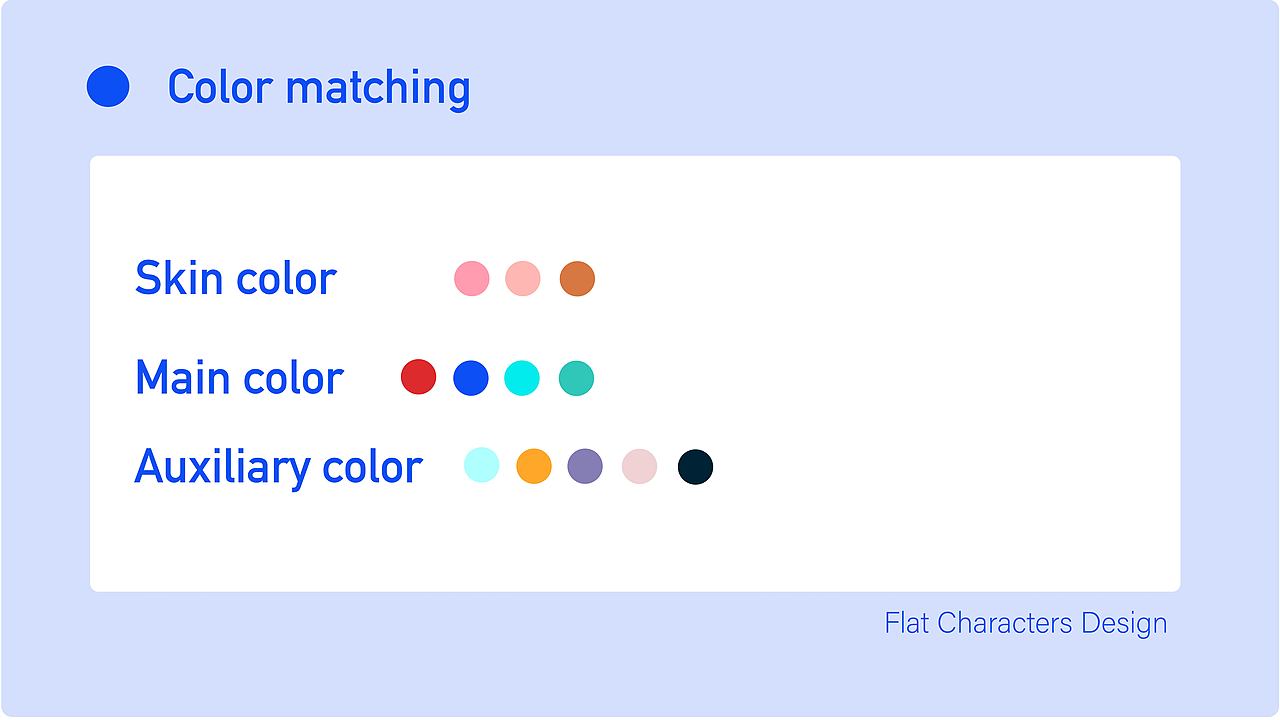Choose the cyan main color swatch
Viewport: 1280px width, 720px height.
click(x=522, y=378)
